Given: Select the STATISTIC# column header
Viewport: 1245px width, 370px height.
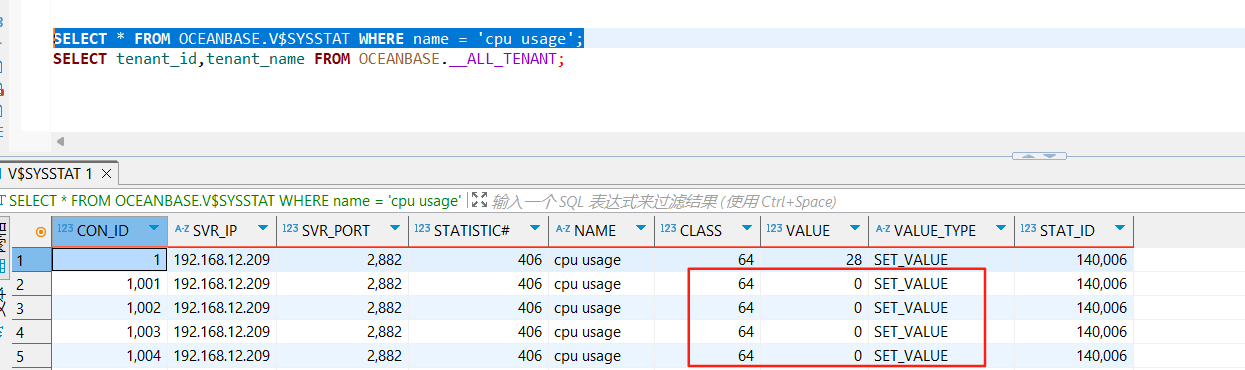Looking at the screenshot, I should (x=479, y=230).
